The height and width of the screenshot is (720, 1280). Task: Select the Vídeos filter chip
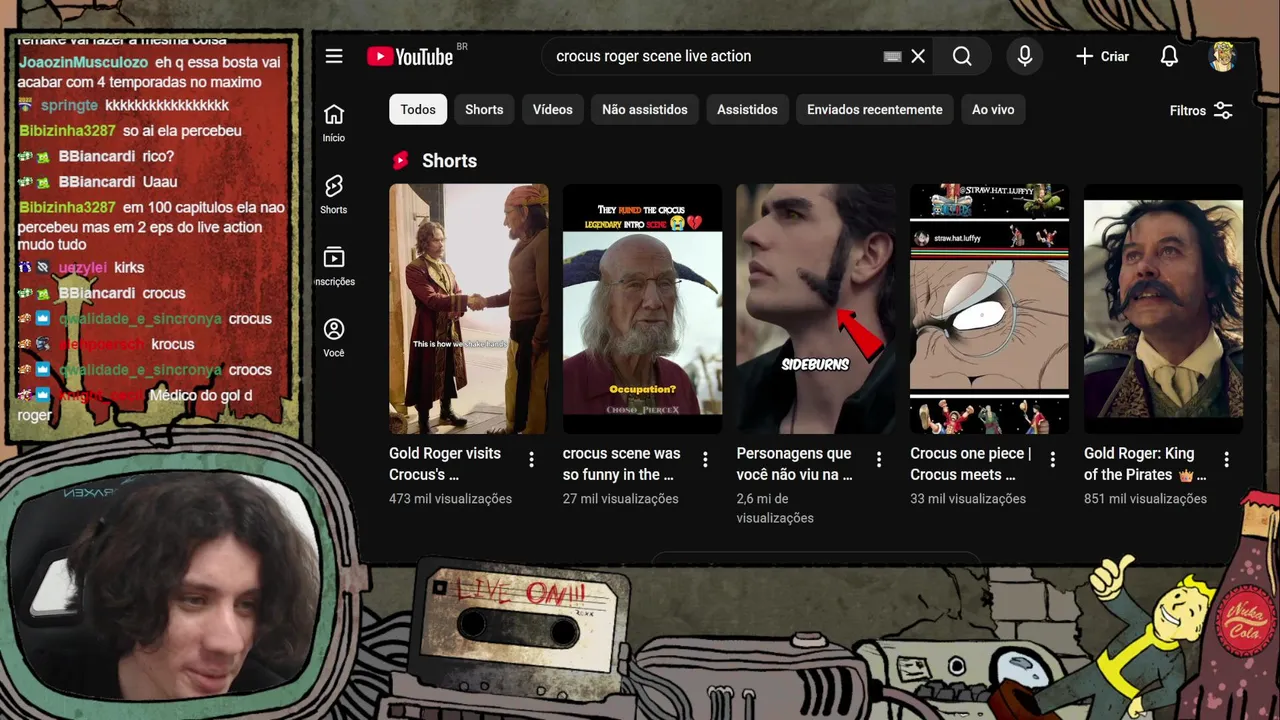click(x=553, y=110)
